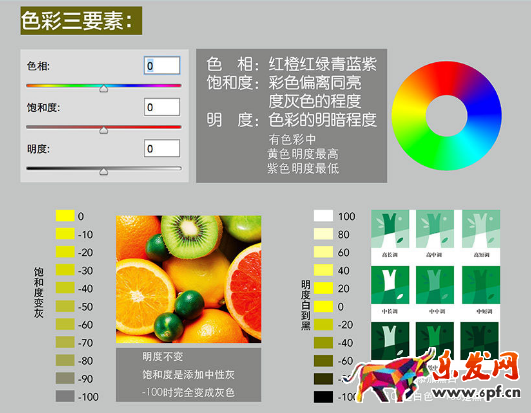Click the caption 明度不变
Viewport: 531px width, 413px height.
point(163,356)
